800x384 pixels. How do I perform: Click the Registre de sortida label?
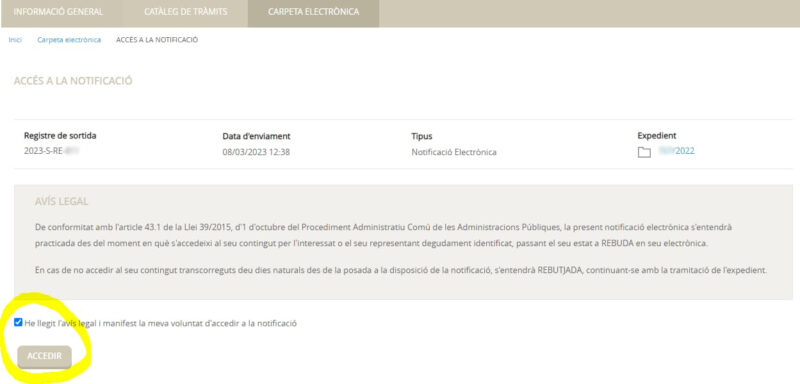tap(60, 136)
